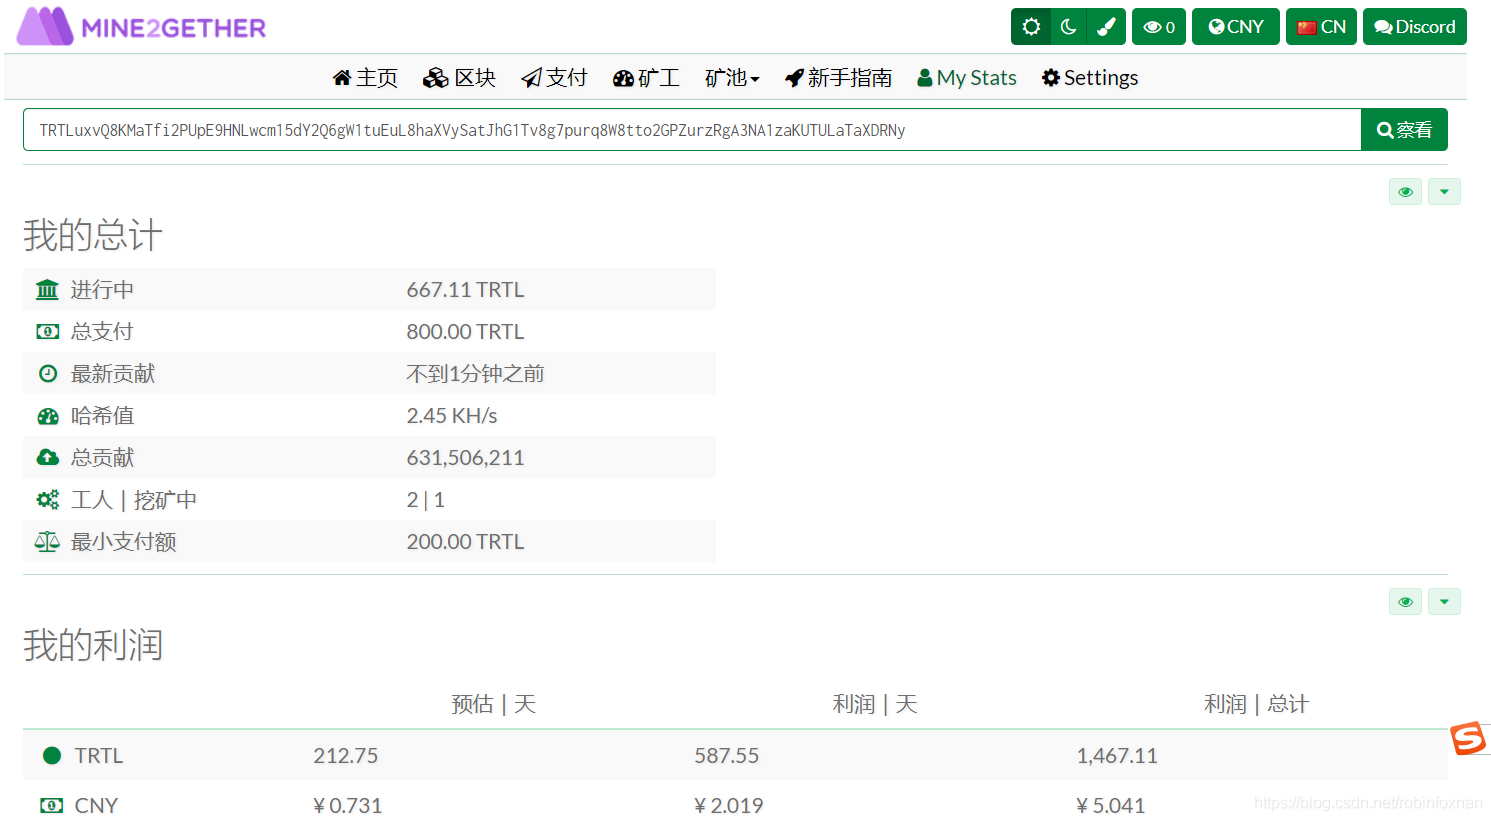Click the 预估 | 天 column header
This screenshot has height=821, width=1491.
point(493,704)
